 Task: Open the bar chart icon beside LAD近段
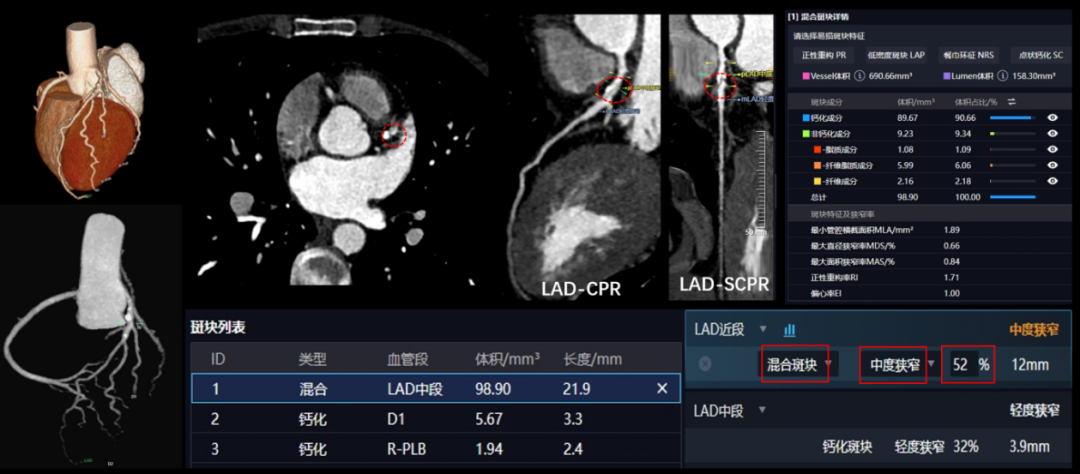pyautogui.click(x=789, y=330)
